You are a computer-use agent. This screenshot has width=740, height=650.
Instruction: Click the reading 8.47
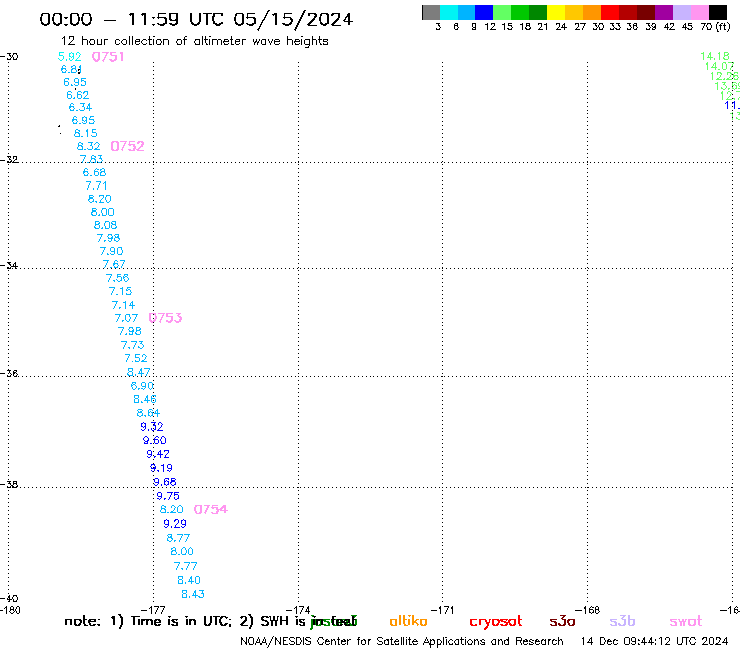point(139,372)
